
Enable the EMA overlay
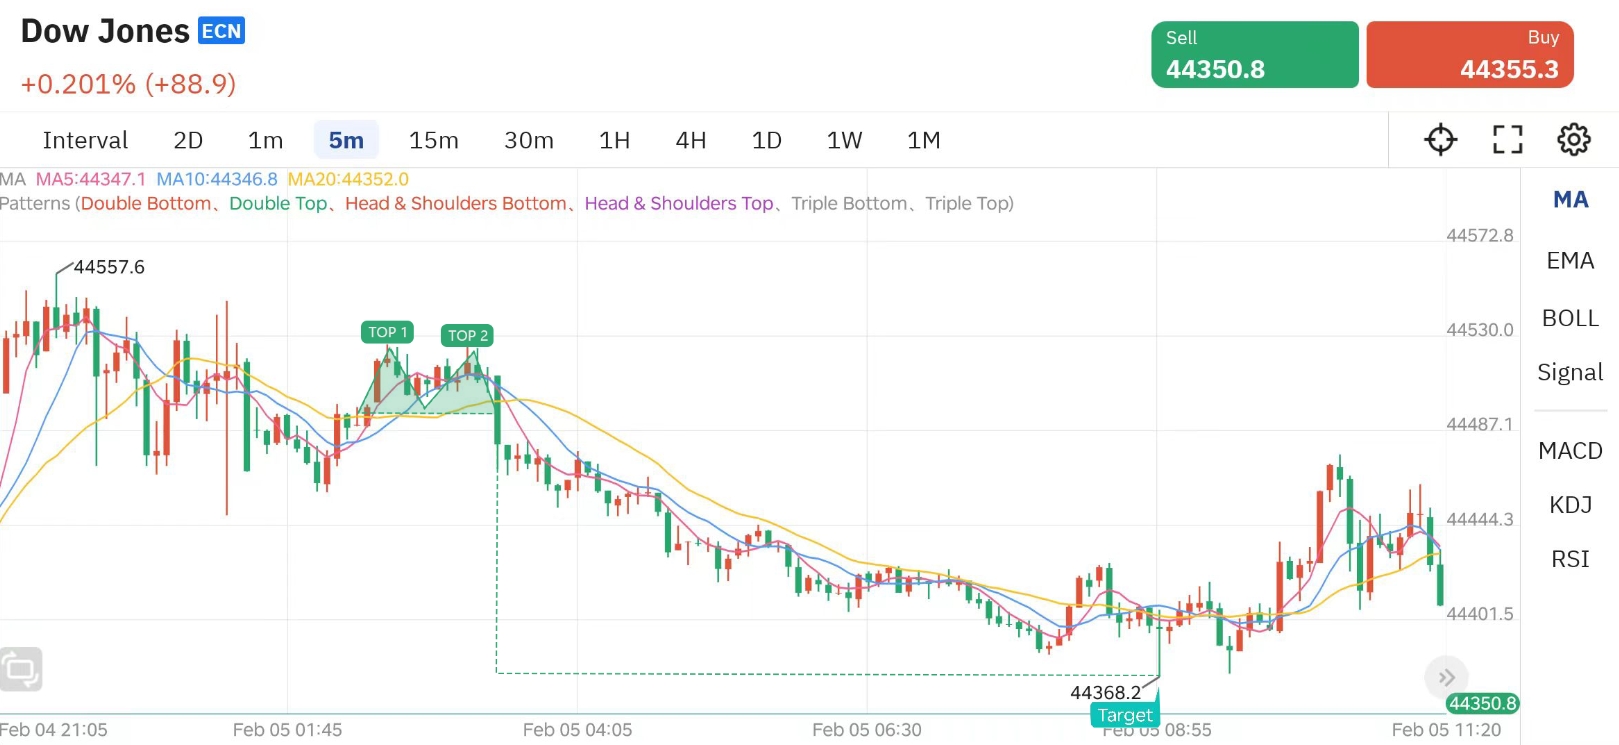coord(1570,261)
